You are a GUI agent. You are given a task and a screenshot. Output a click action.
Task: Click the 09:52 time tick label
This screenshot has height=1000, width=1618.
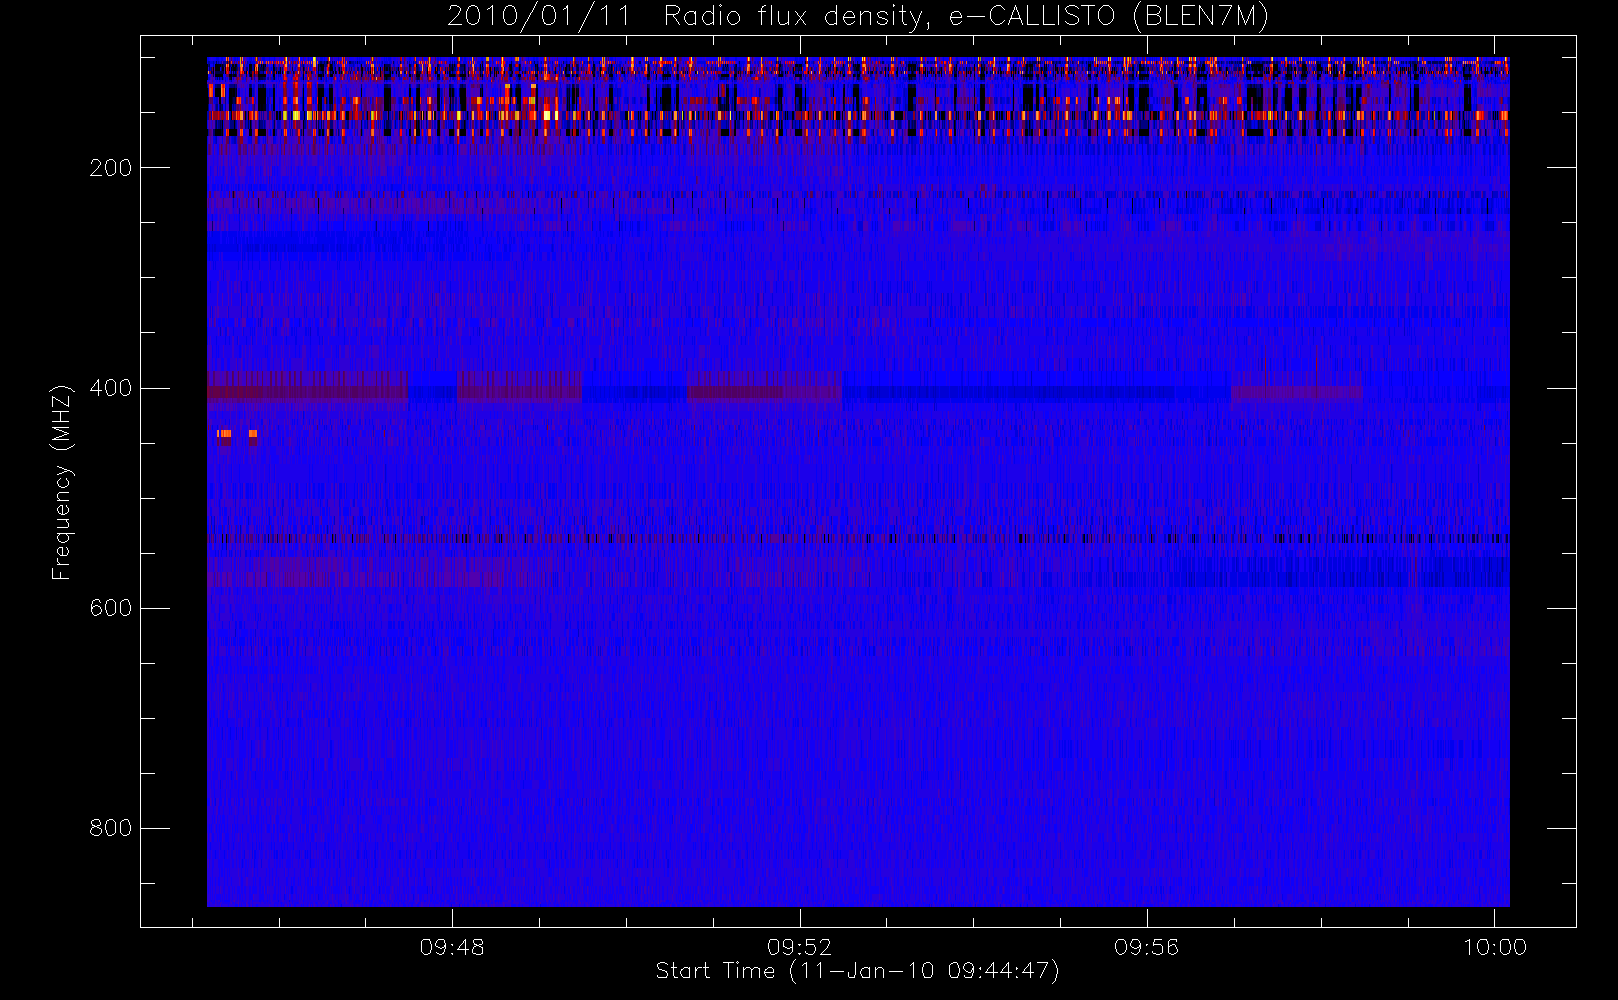tap(799, 946)
